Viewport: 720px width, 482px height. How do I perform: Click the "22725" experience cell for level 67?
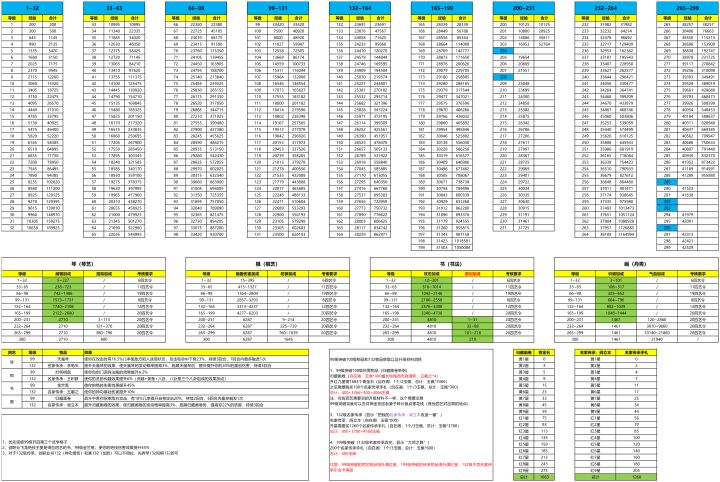(x=196, y=31)
